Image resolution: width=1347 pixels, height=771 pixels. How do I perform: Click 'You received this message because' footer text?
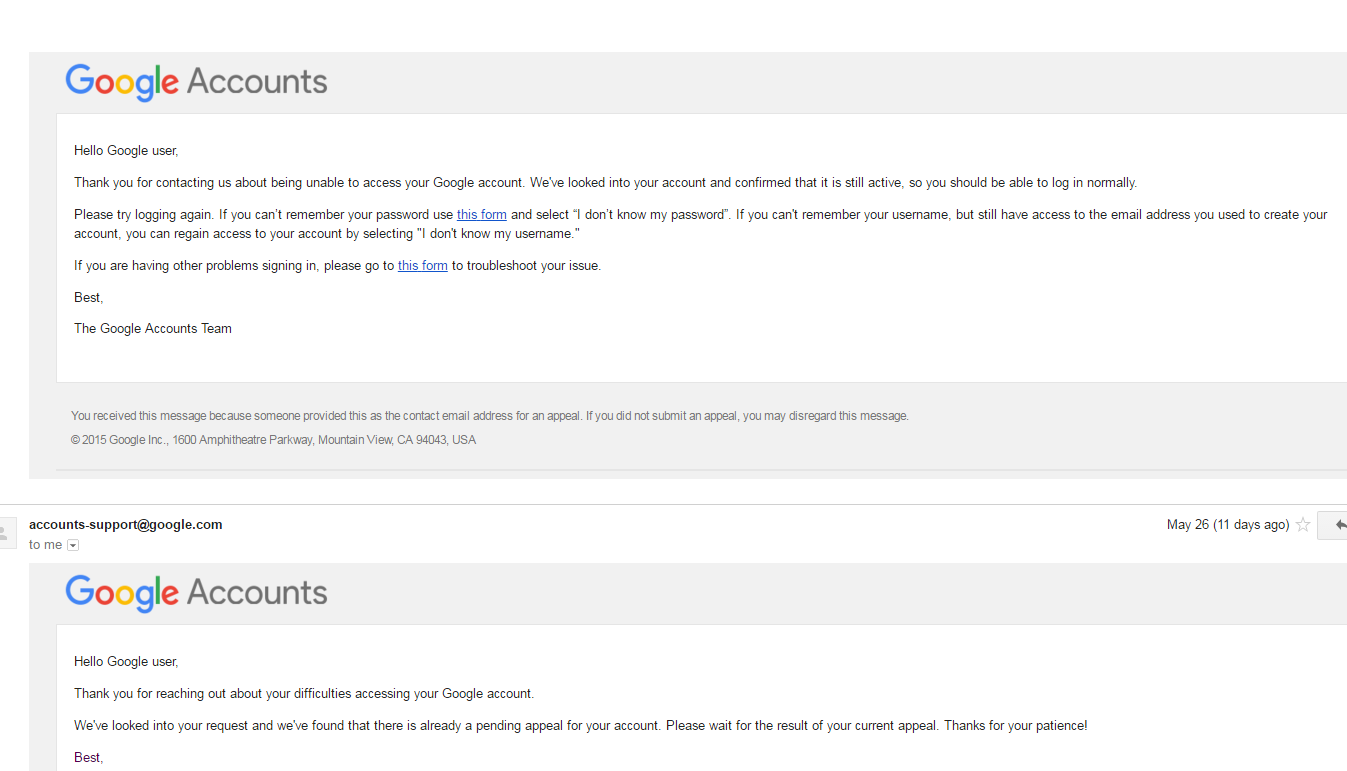click(x=490, y=416)
